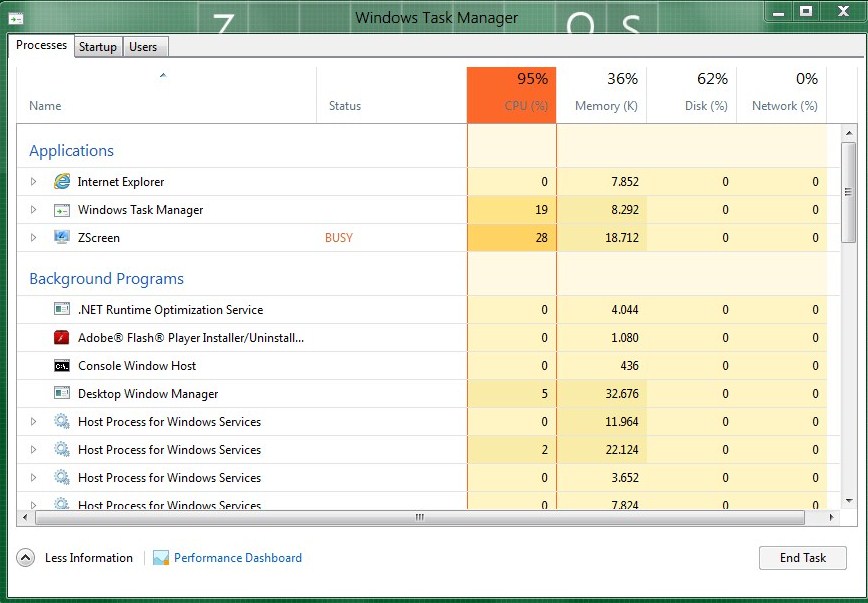
Task: Sort by the Name column header
Action: pyautogui.click(x=166, y=95)
